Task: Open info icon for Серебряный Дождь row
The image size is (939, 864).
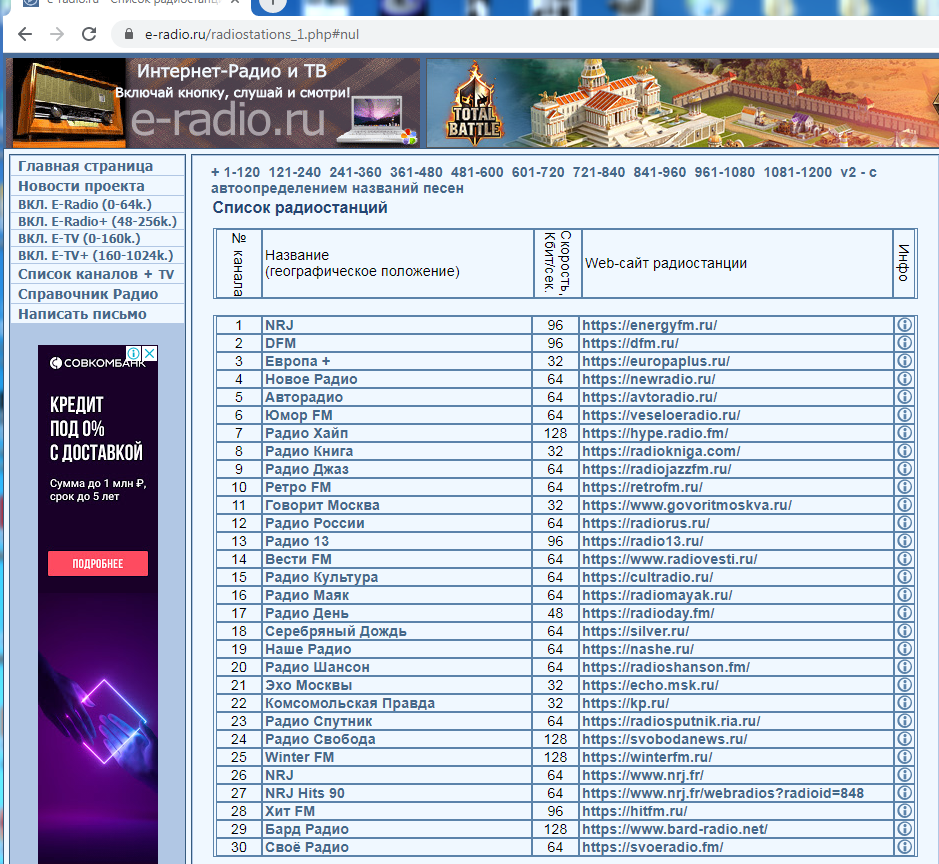Action: pos(904,630)
